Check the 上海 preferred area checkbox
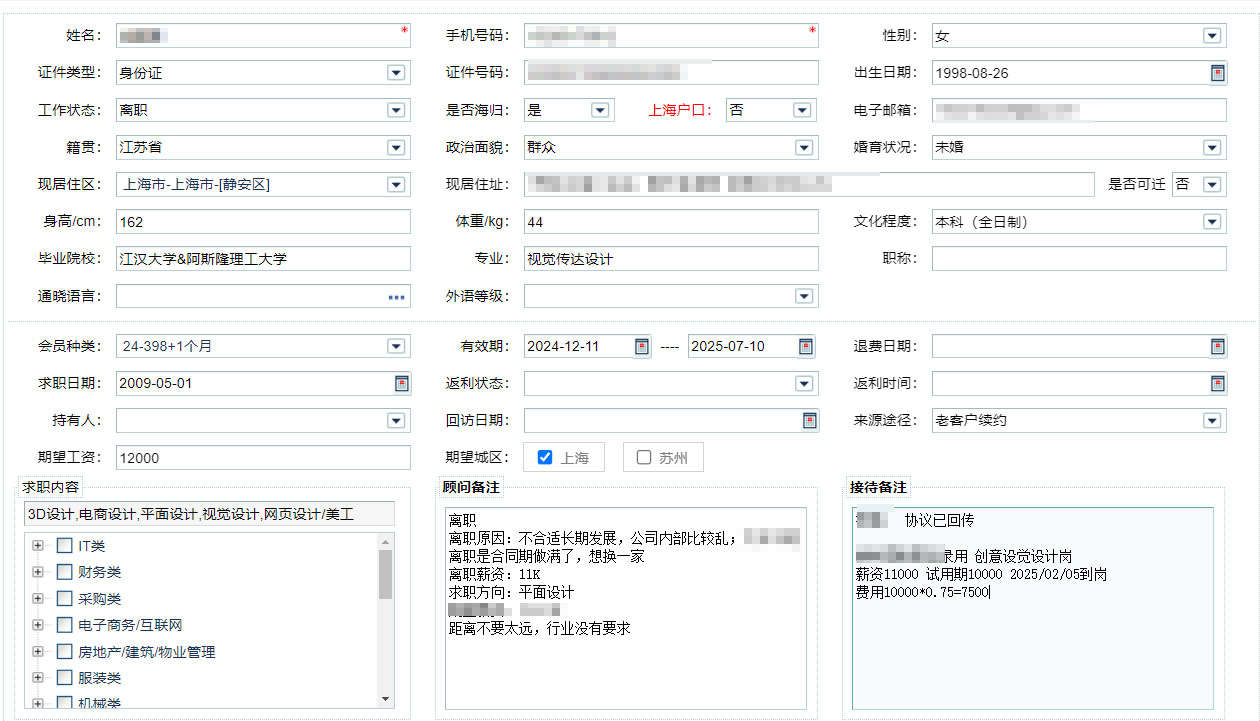Viewport: 1260px width, 721px height. point(545,457)
